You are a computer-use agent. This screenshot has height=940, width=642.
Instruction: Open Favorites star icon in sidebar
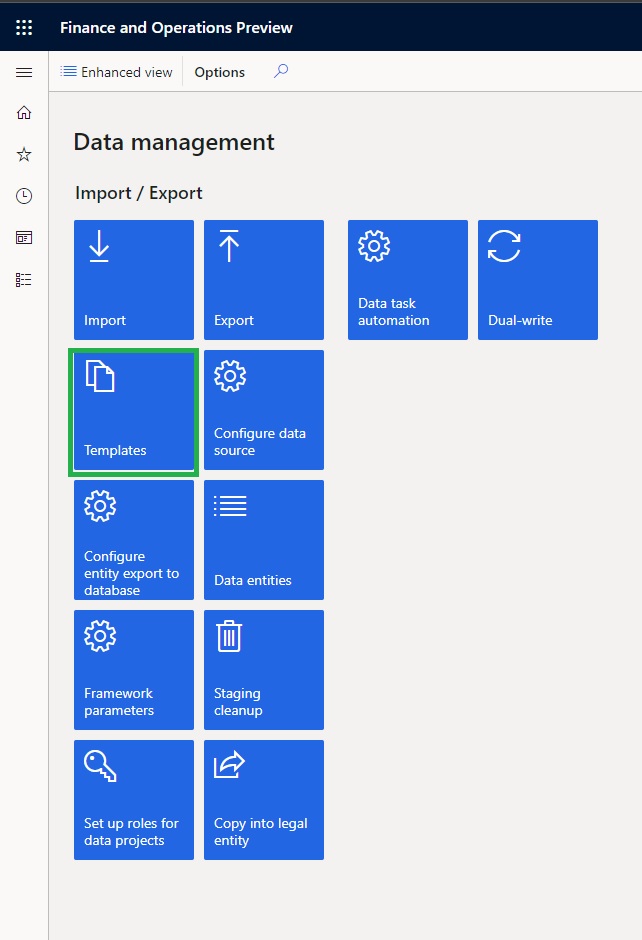point(24,155)
